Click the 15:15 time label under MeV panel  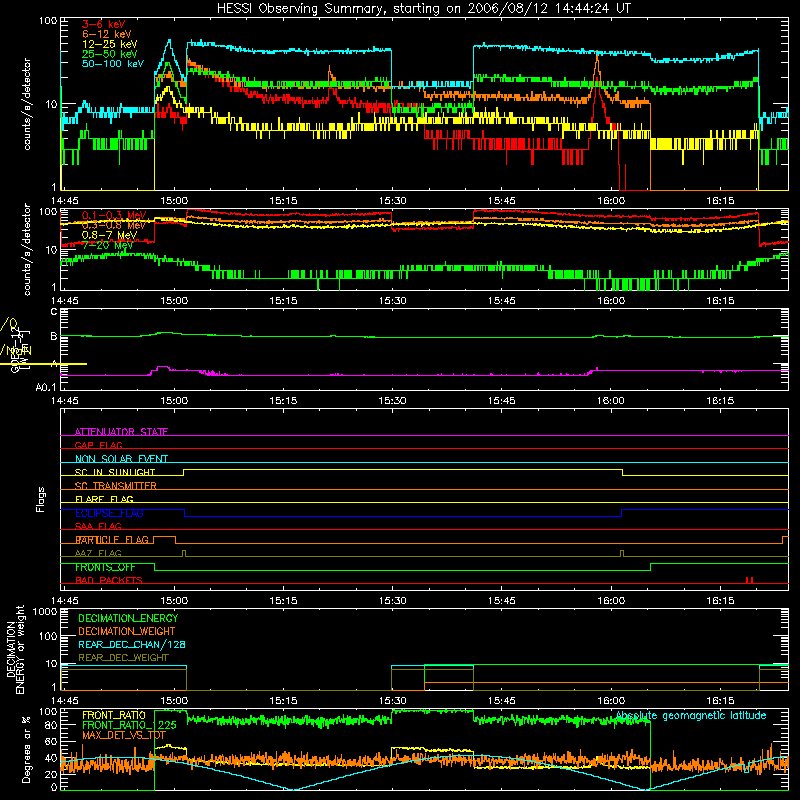pyautogui.click(x=283, y=301)
